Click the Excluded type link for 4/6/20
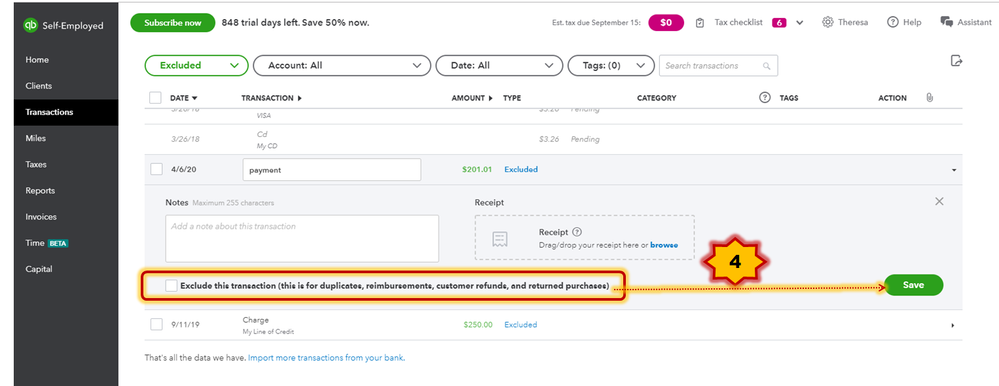The width and height of the screenshot is (999, 386). (x=521, y=169)
